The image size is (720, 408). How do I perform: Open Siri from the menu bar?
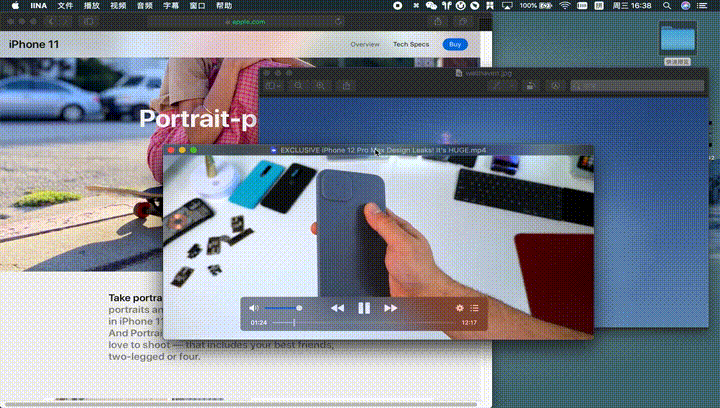coord(685,6)
